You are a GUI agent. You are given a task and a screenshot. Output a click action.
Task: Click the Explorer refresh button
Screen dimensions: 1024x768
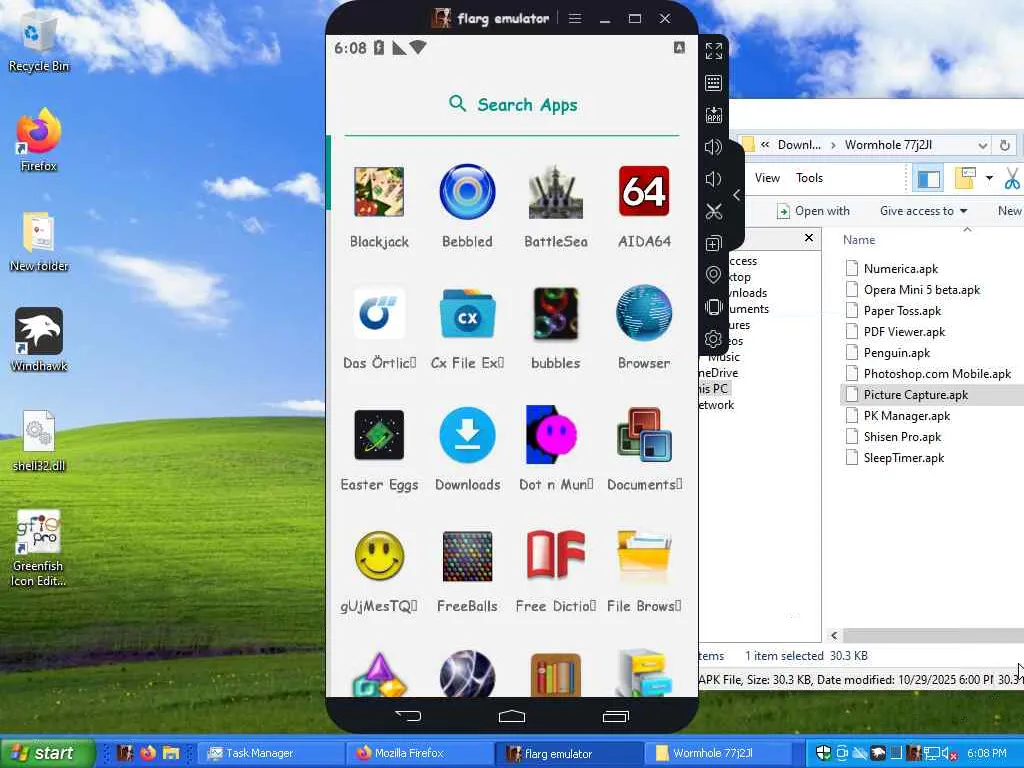[x=1005, y=145]
